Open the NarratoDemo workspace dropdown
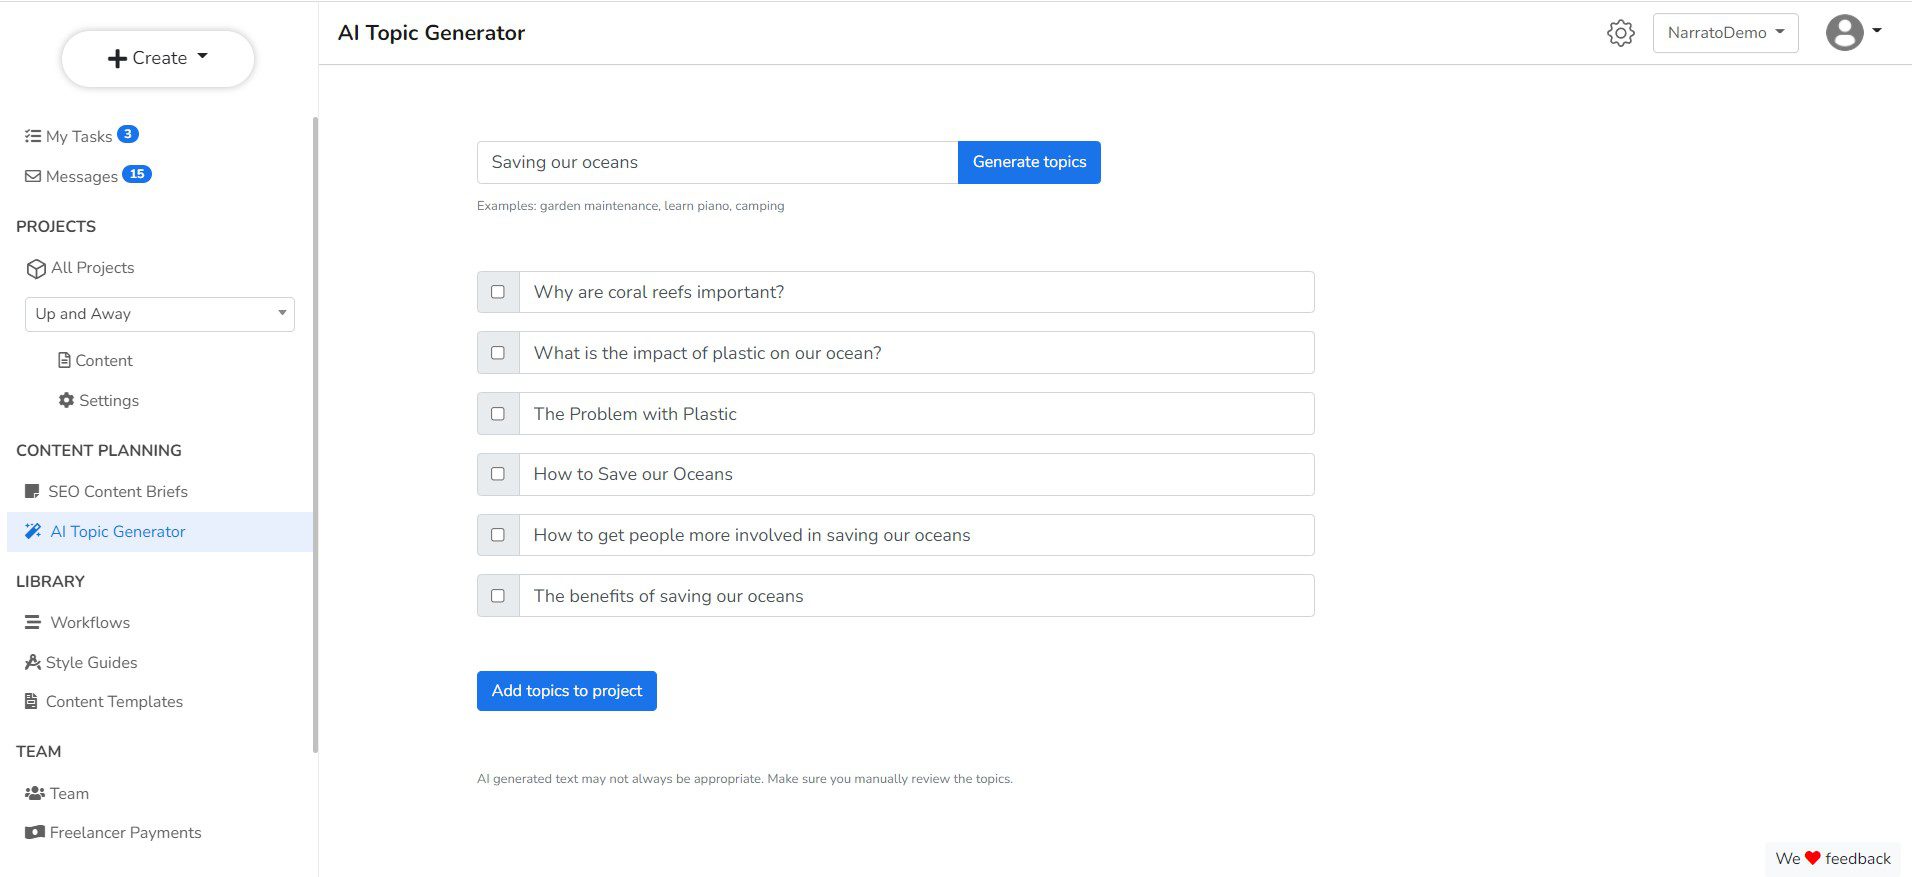1912x877 pixels. pyautogui.click(x=1725, y=33)
